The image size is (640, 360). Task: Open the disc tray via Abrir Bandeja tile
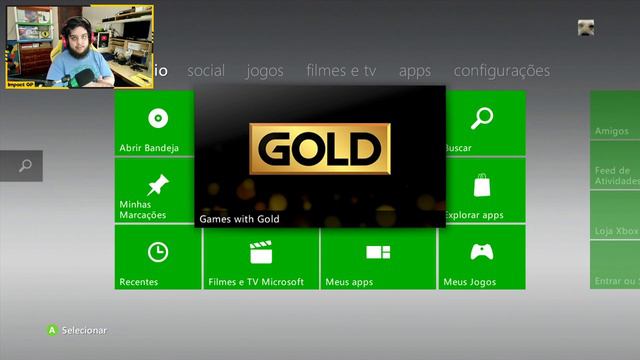click(x=155, y=123)
